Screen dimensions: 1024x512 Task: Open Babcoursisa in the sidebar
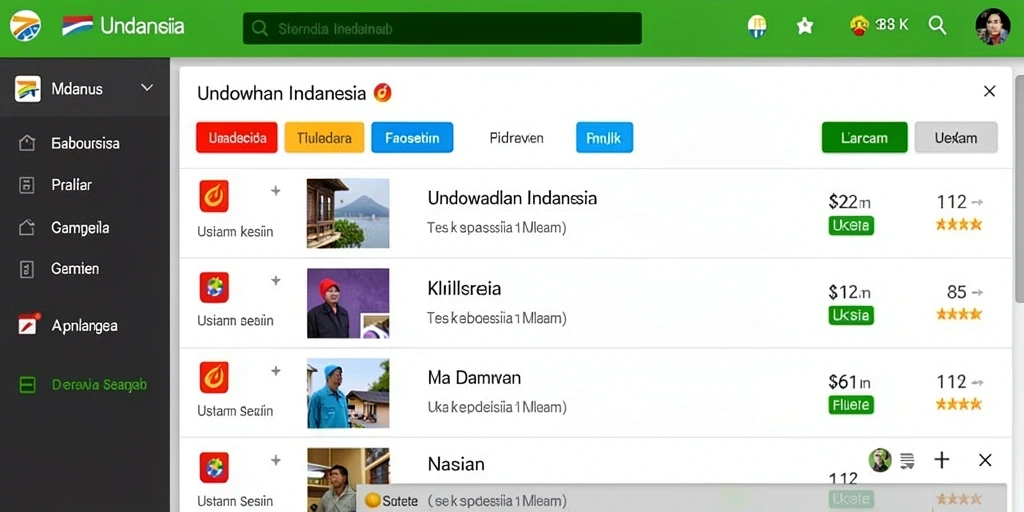pyautogui.click(x=86, y=143)
